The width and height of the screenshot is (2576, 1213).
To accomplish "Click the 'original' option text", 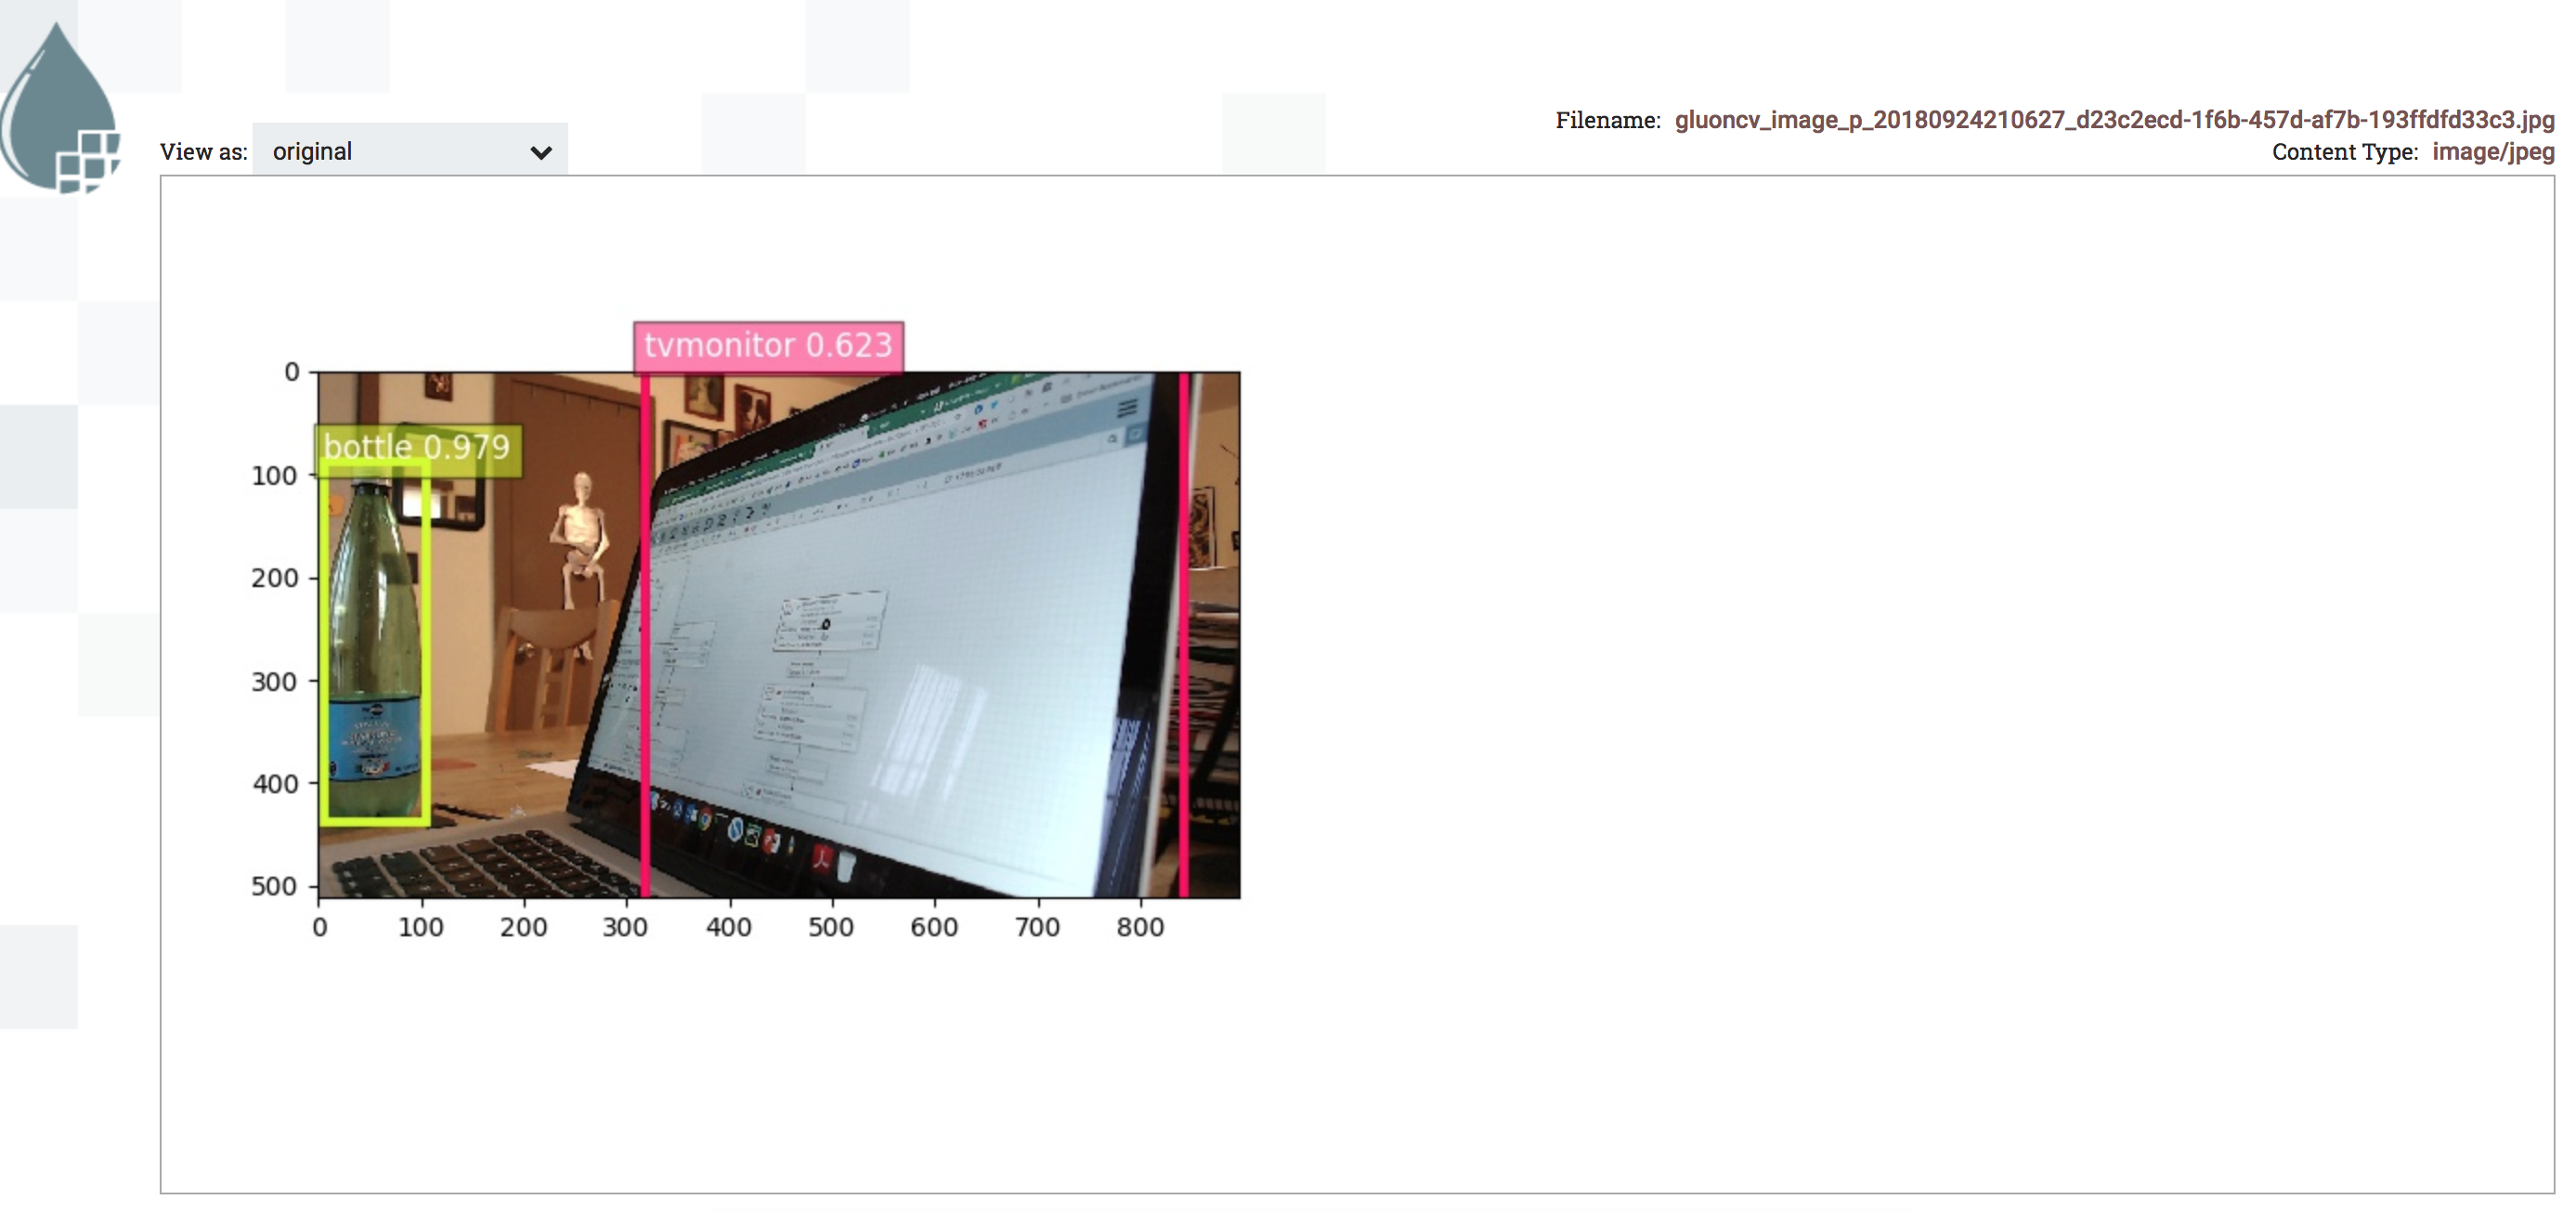I will tap(312, 151).
